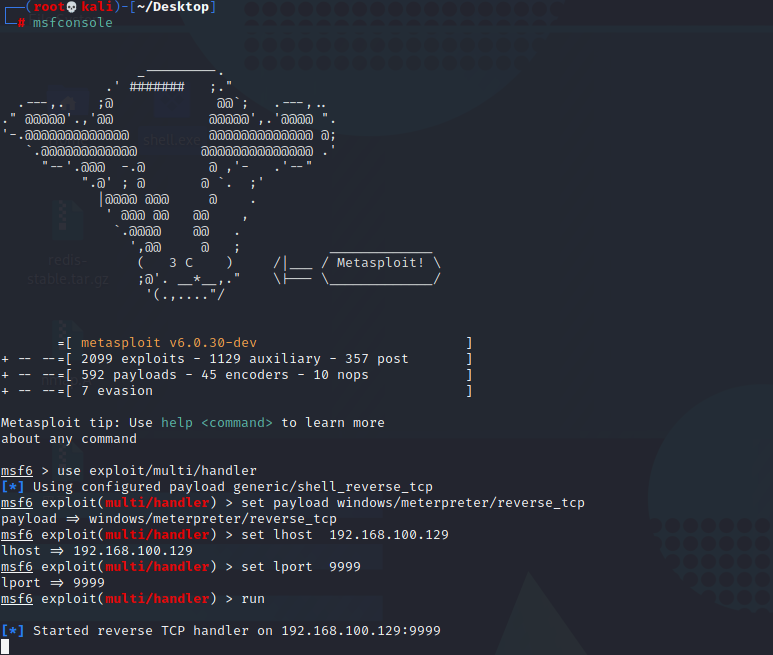
Task: Click the "run" command text
Action: tap(253, 599)
